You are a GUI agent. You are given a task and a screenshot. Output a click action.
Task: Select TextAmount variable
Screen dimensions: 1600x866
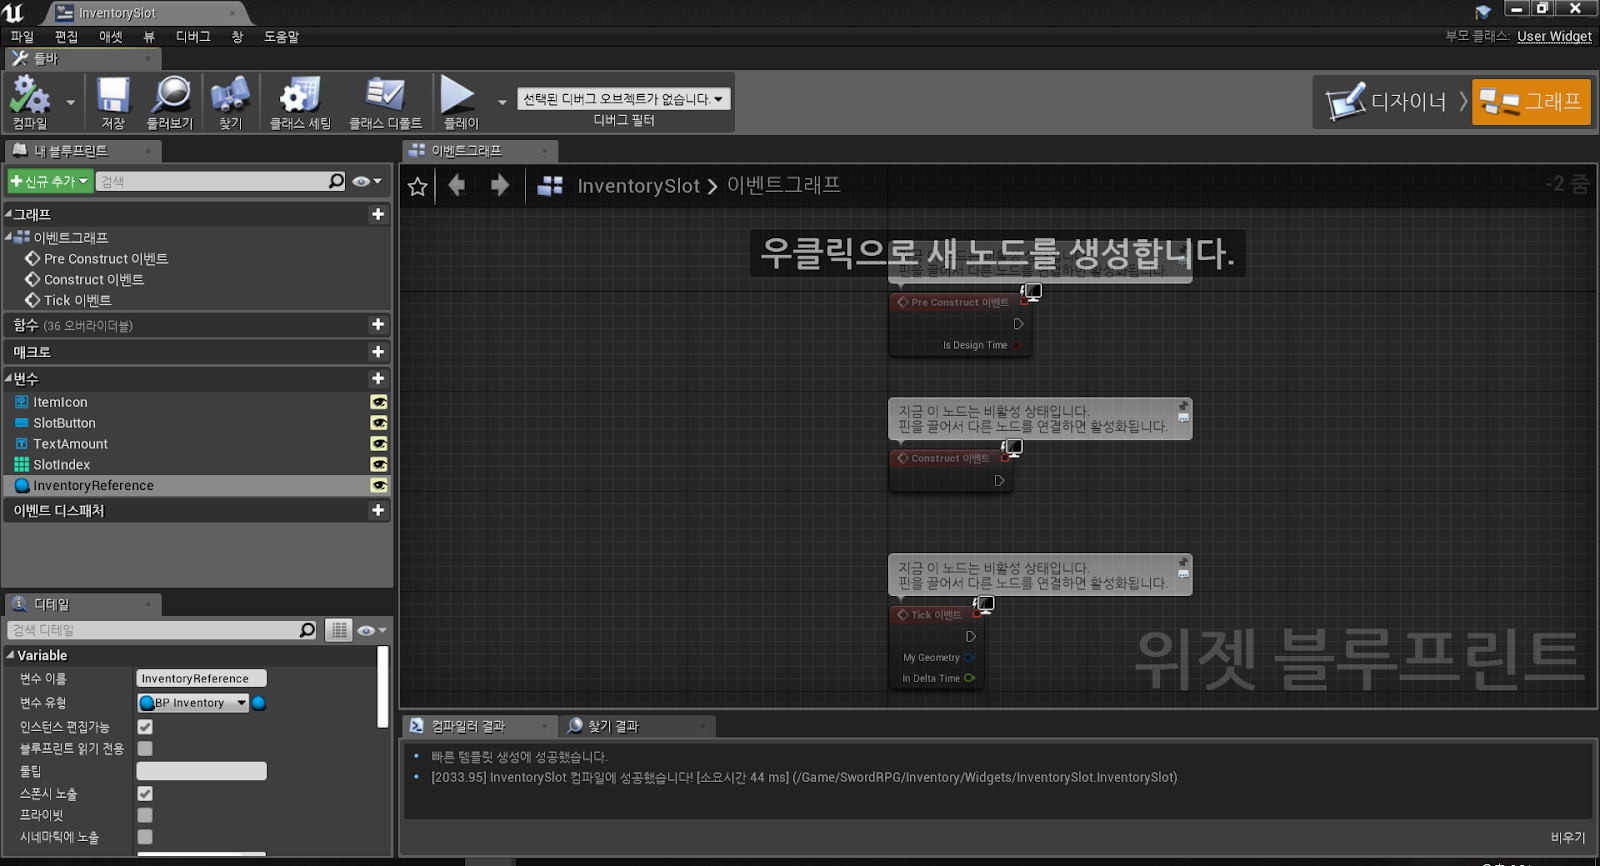pos(70,444)
